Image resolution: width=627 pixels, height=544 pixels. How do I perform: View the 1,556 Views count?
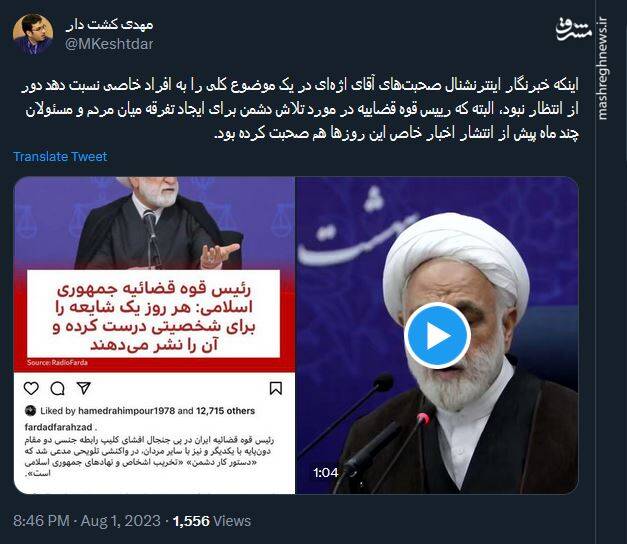pos(212,521)
